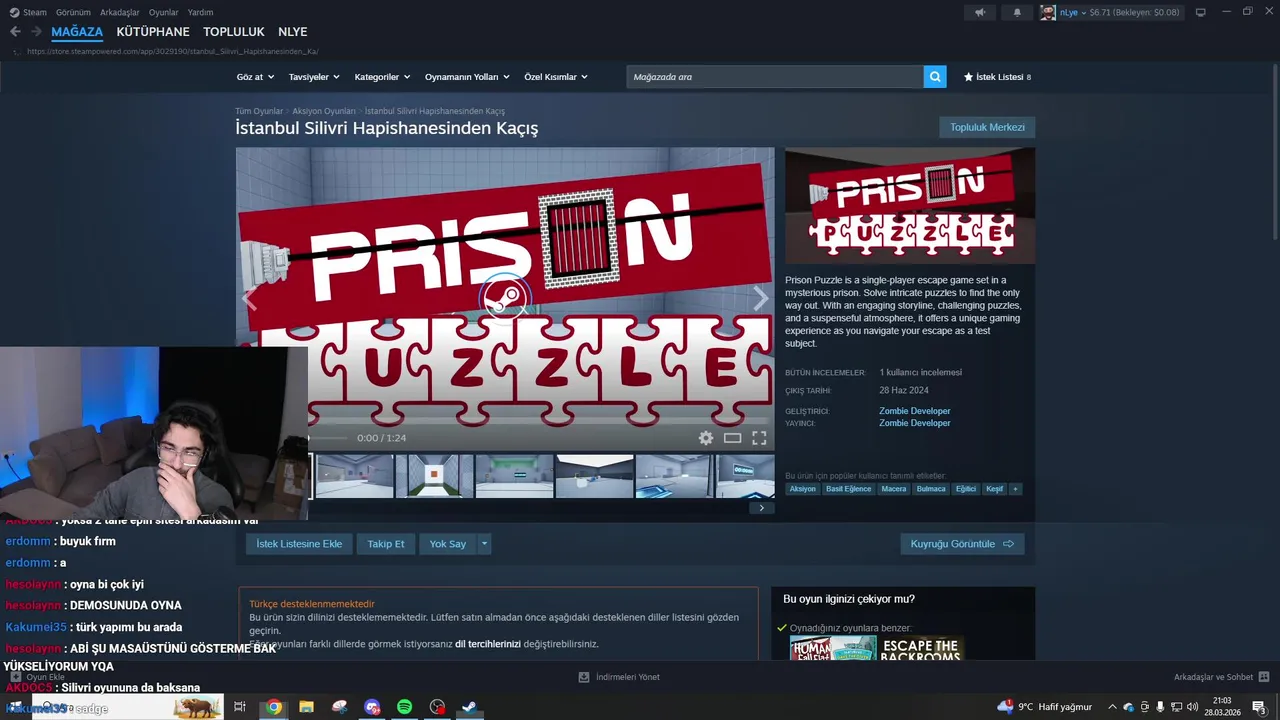Switch to Big Picture mode monitor icon

[1201, 12]
